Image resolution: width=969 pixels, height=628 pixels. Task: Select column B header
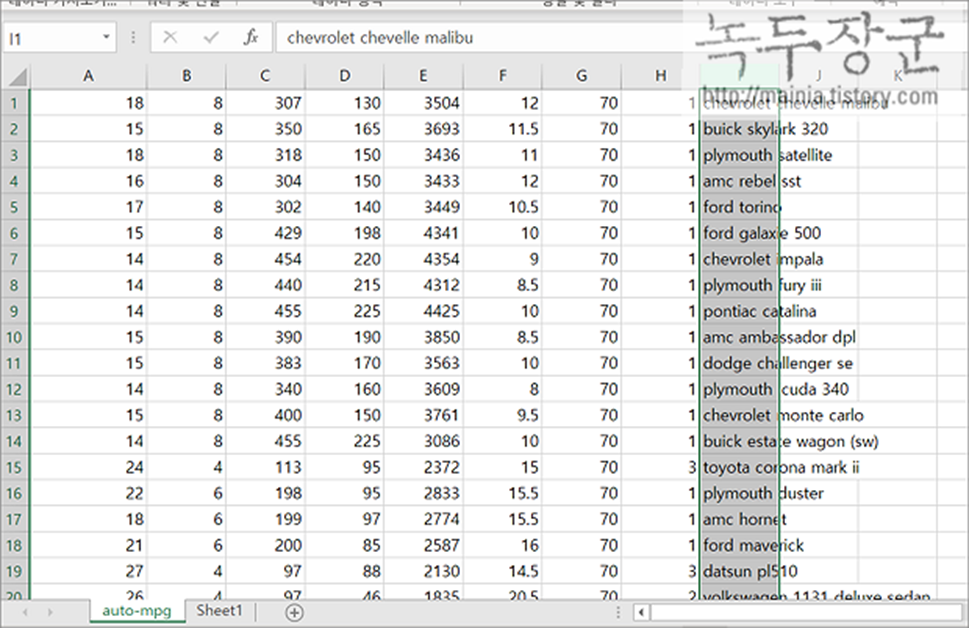pos(186,76)
